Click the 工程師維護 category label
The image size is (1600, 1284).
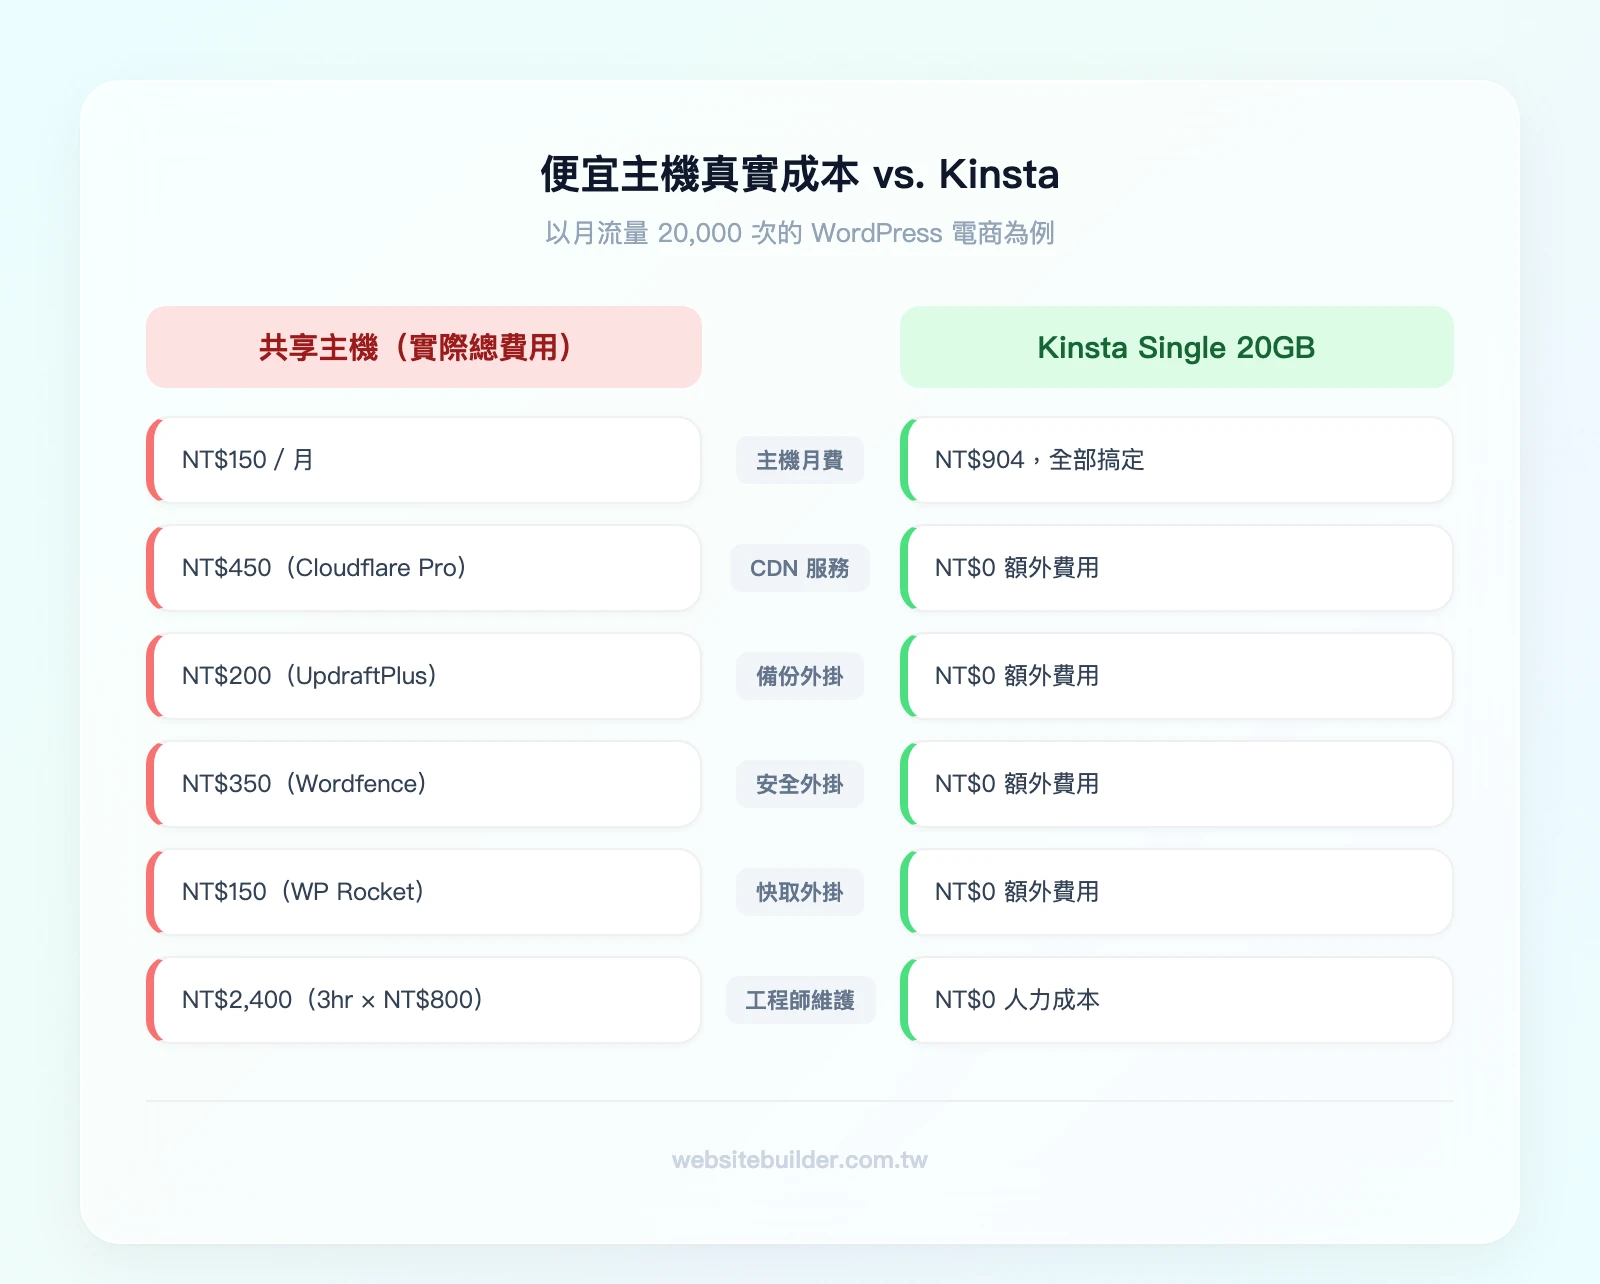click(800, 1000)
